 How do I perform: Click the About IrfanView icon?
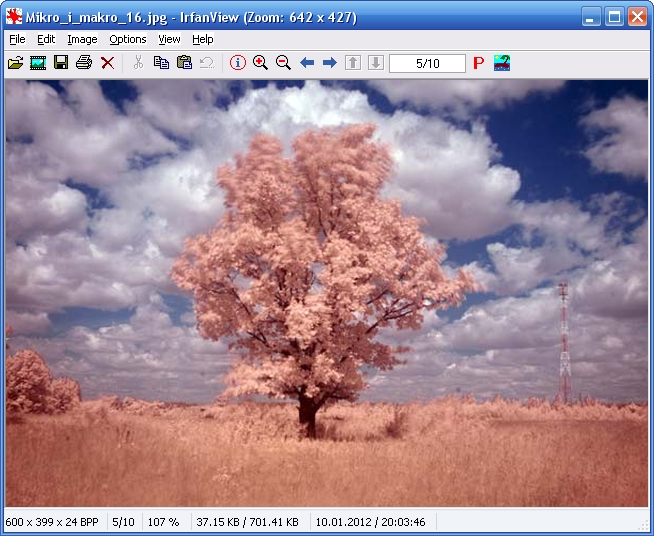(502, 63)
